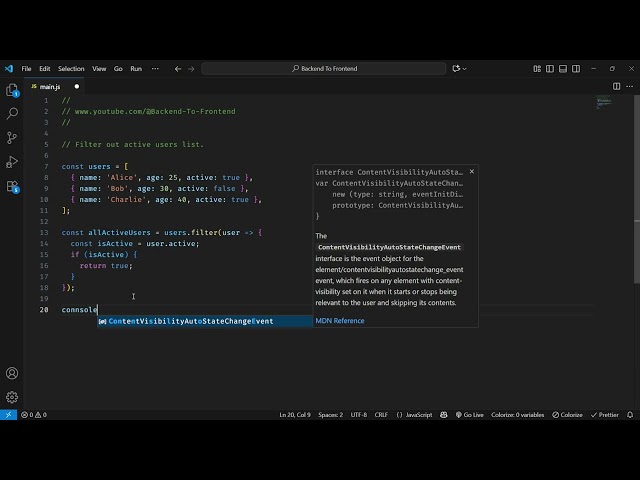Click 'allActiveUsers' on line 13
Viewport: 640px width, 480px height.
[x=119, y=232]
